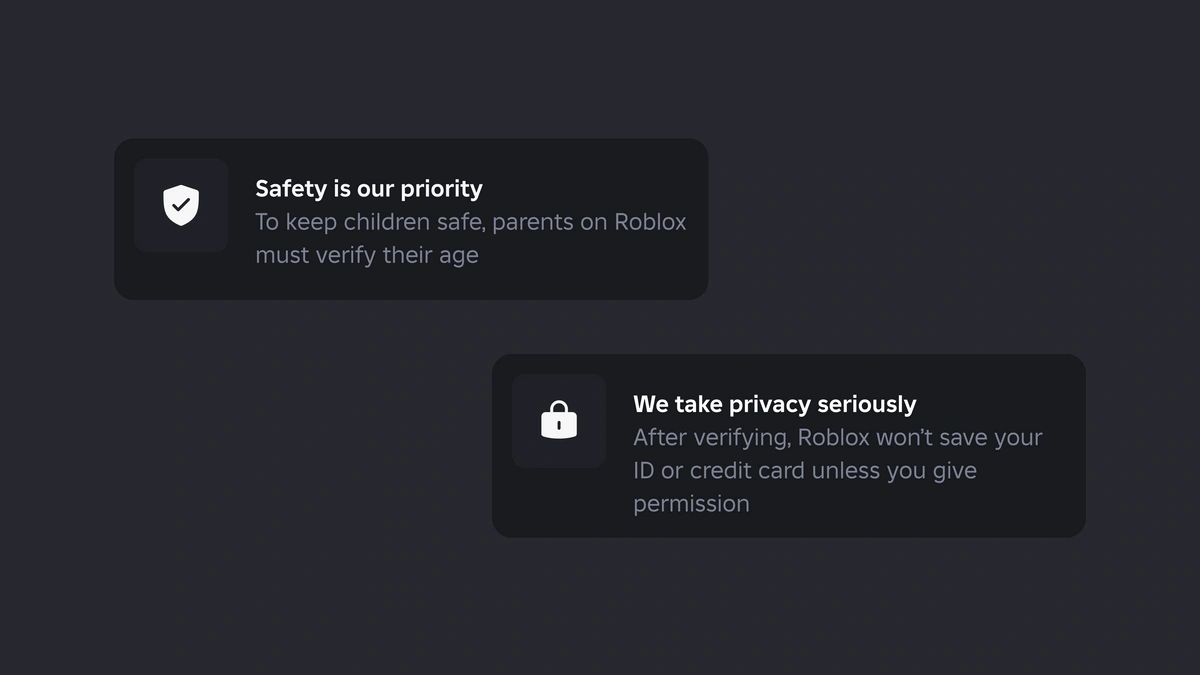This screenshot has width=1200, height=675.
Task: Open the Safety is our priority card
Action: (411, 219)
